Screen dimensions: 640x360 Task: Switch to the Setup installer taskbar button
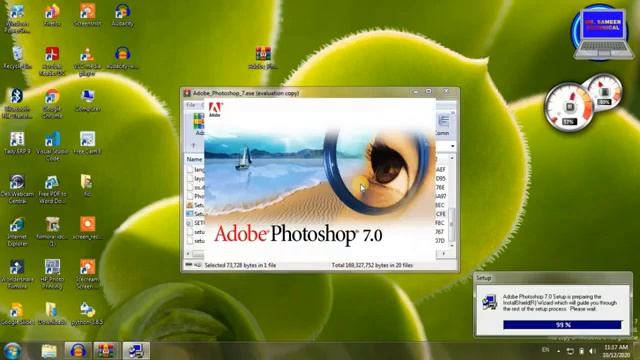coord(136,351)
